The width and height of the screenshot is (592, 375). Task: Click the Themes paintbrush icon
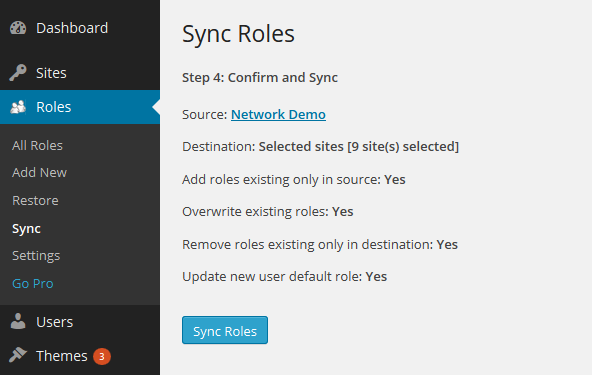coord(18,355)
